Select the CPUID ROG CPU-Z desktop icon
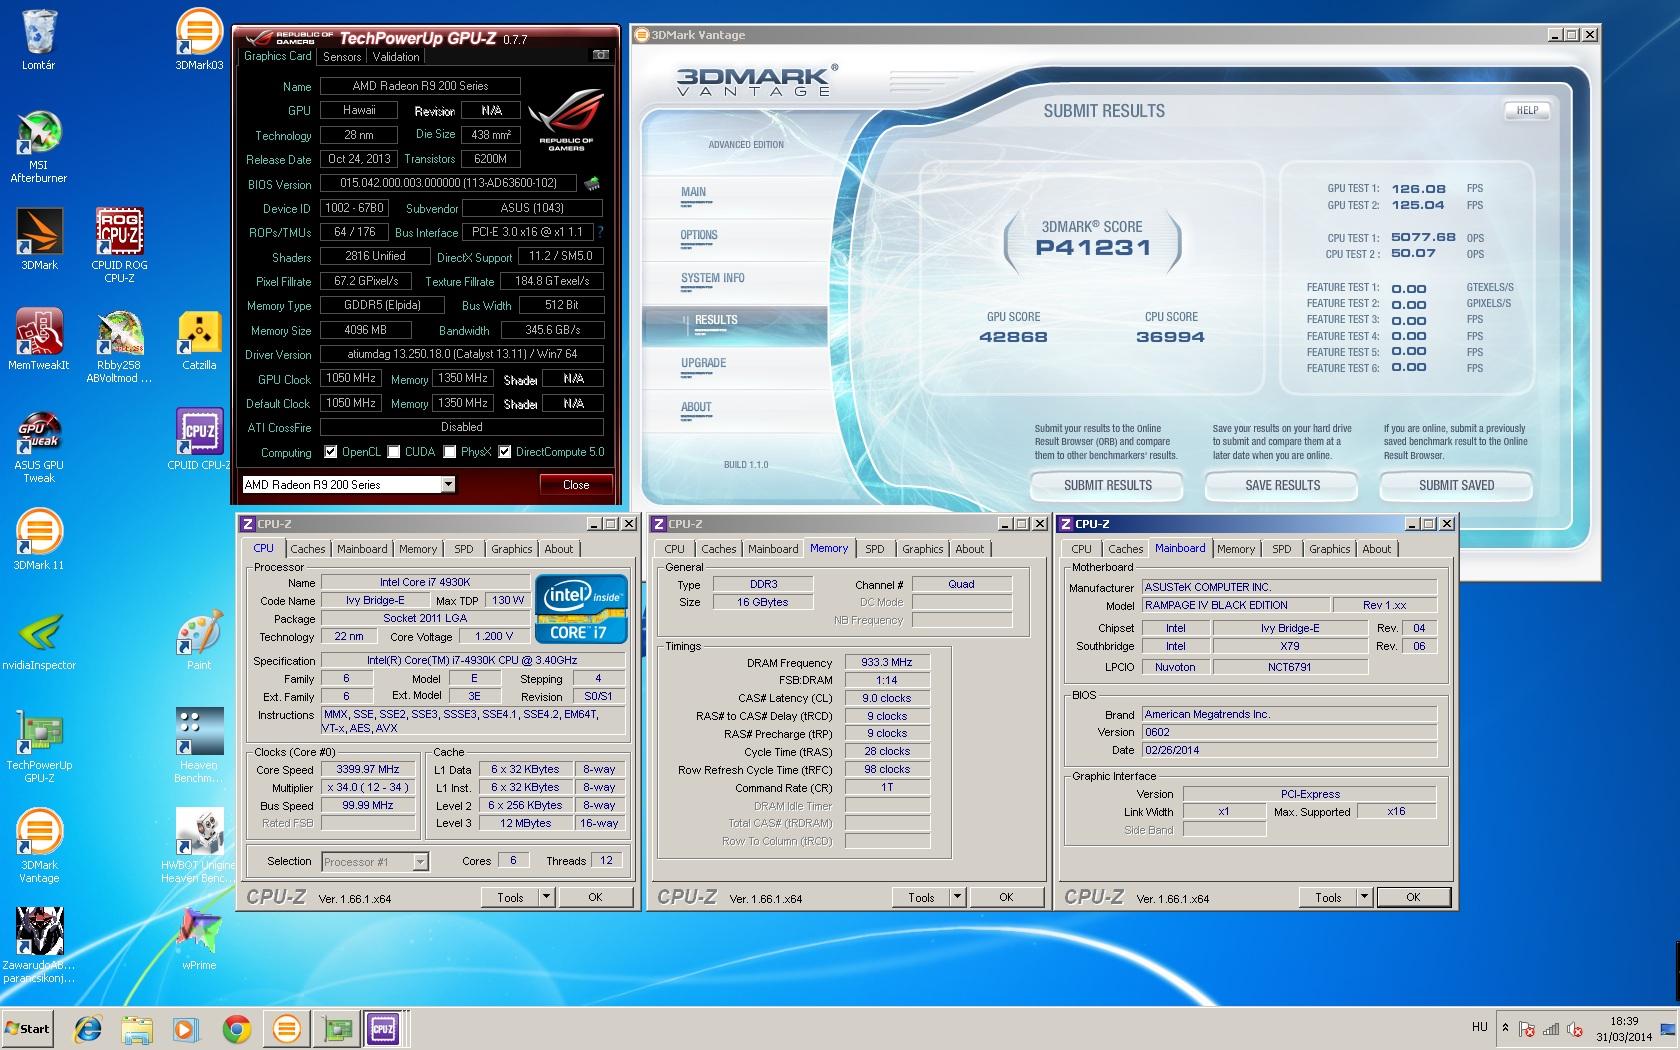Image resolution: width=1680 pixels, height=1050 pixels. [x=119, y=245]
